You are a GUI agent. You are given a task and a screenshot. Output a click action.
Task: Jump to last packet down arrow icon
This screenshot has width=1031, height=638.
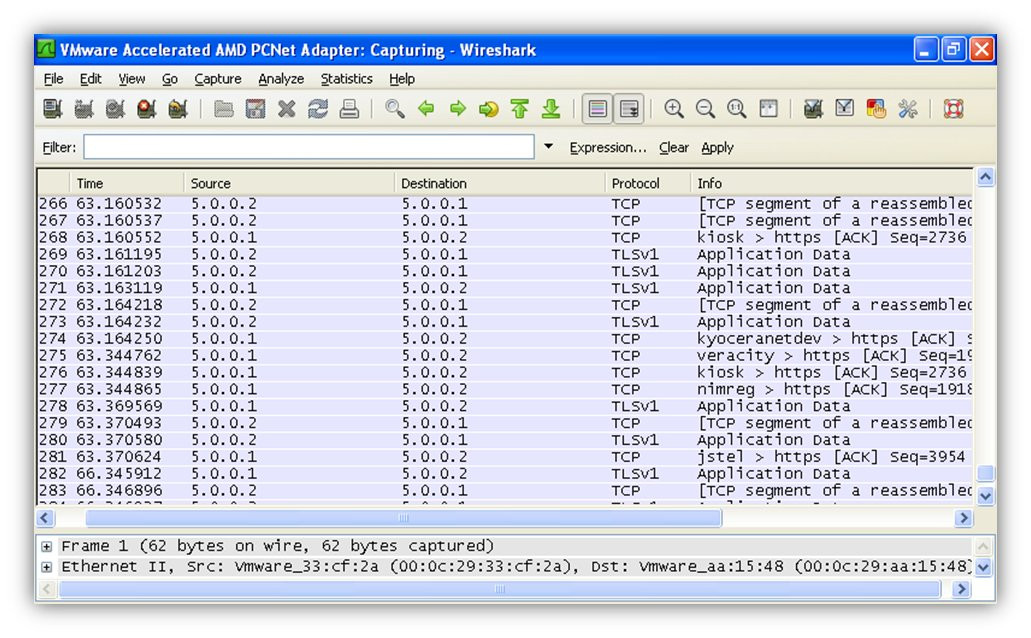pyautogui.click(x=551, y=109)
